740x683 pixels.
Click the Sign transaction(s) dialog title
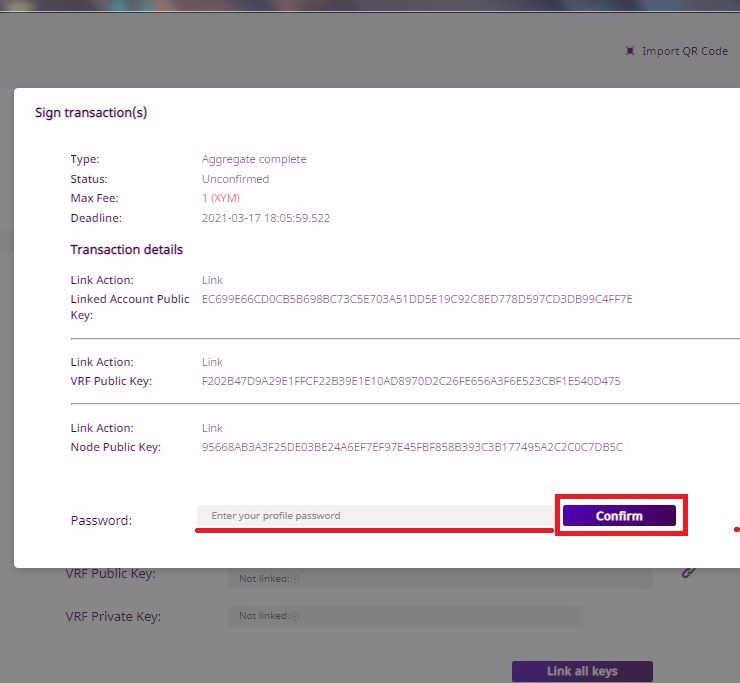[91, 112]
